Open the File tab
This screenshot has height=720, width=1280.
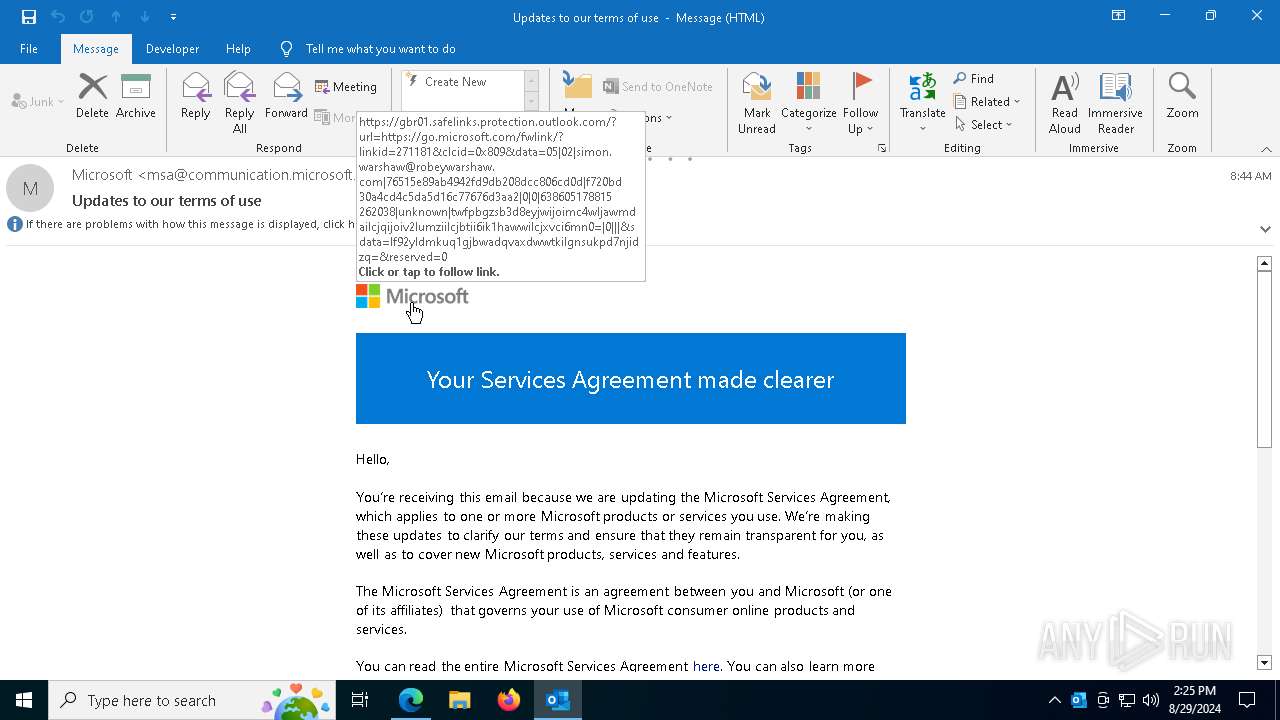pyautogui.click(x=29, y=49)
